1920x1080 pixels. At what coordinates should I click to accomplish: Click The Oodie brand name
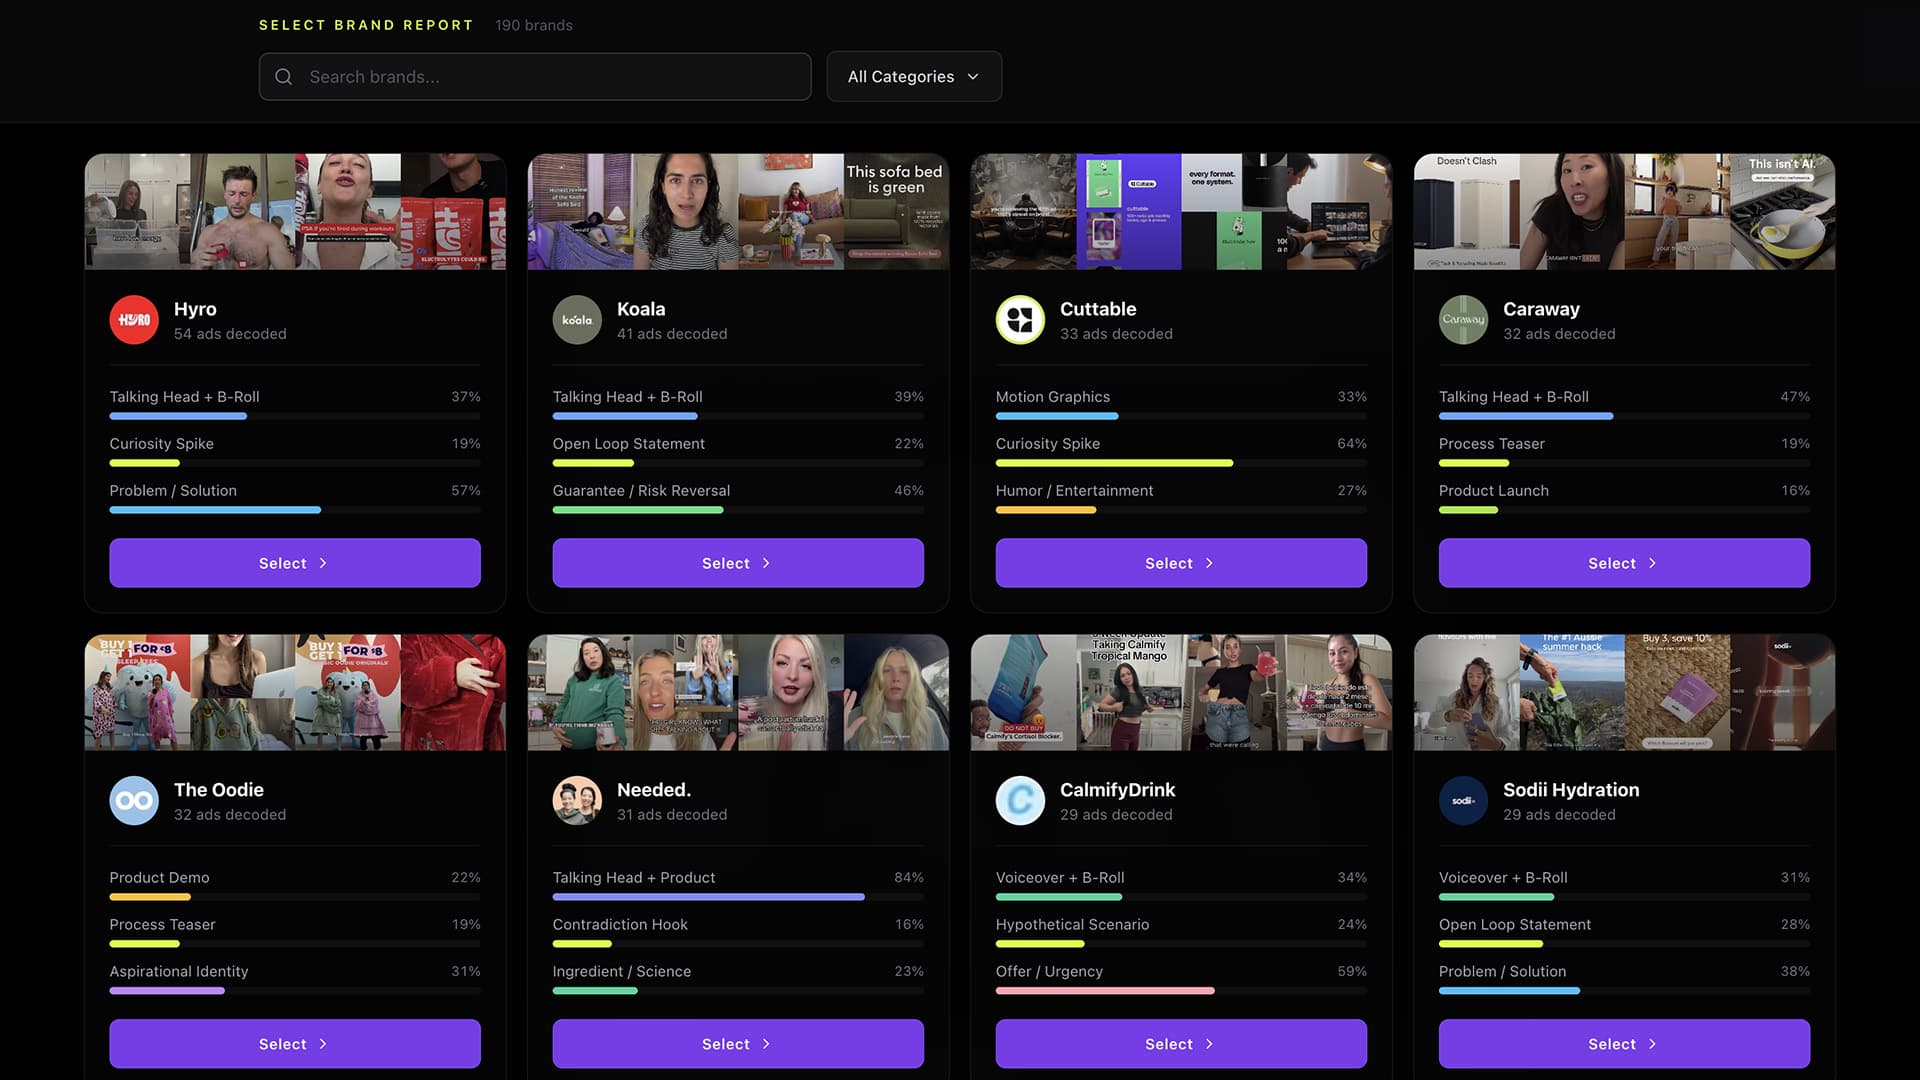pos(219,790)
